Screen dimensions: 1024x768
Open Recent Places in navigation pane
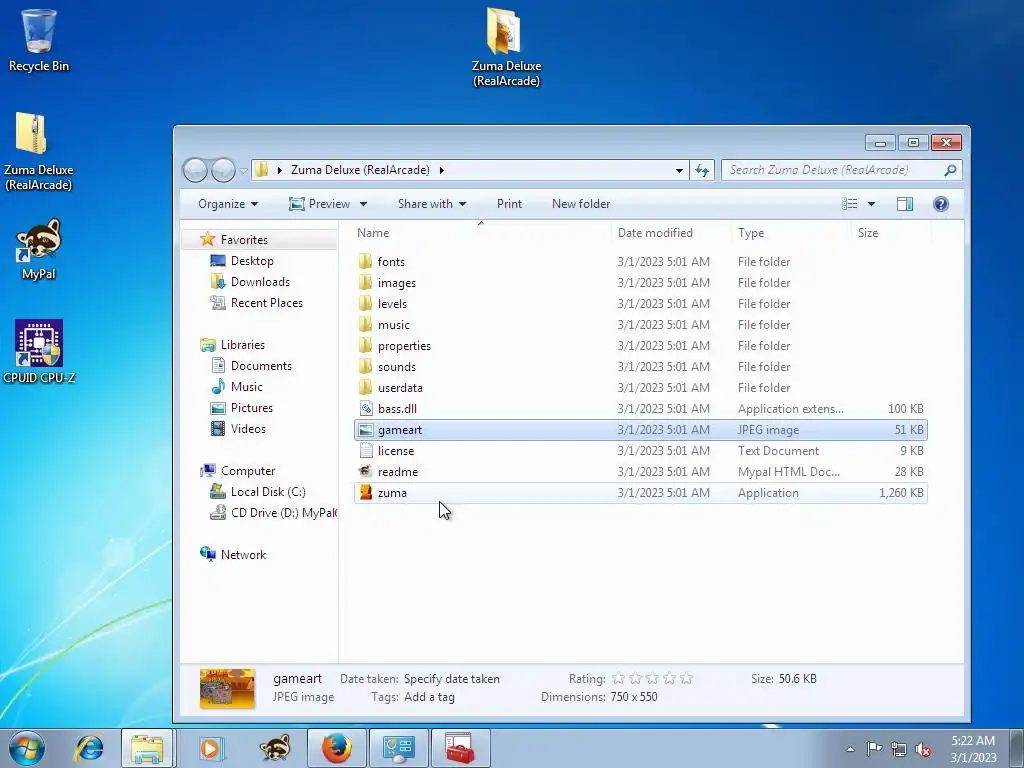(266, 303)
